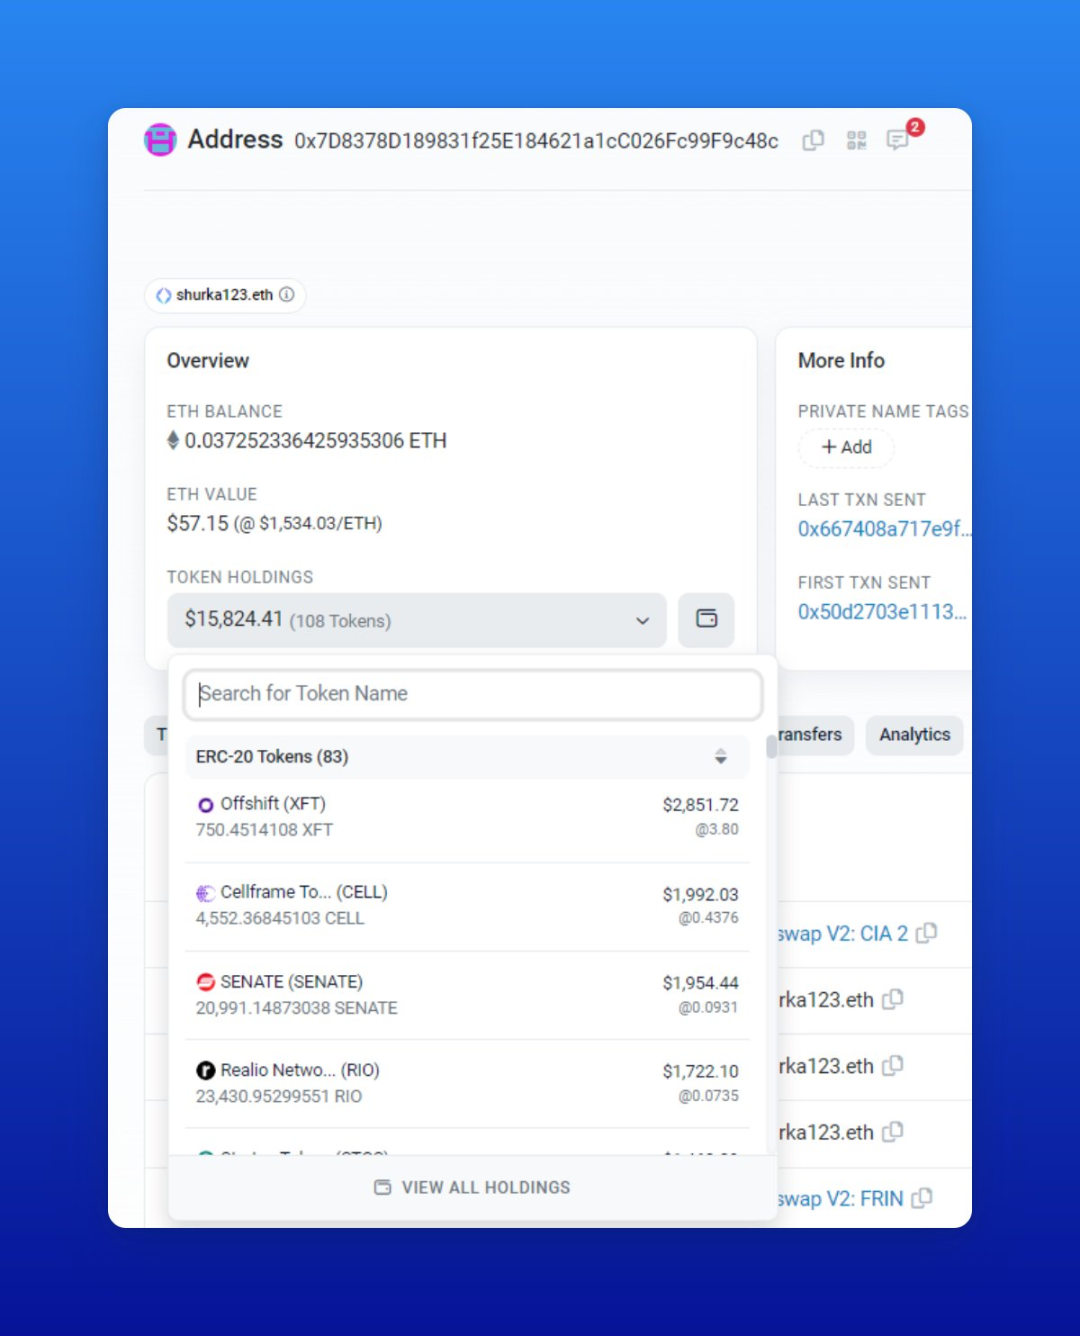Open last sent transaction 0x667408a717e9f

(884, 529)
